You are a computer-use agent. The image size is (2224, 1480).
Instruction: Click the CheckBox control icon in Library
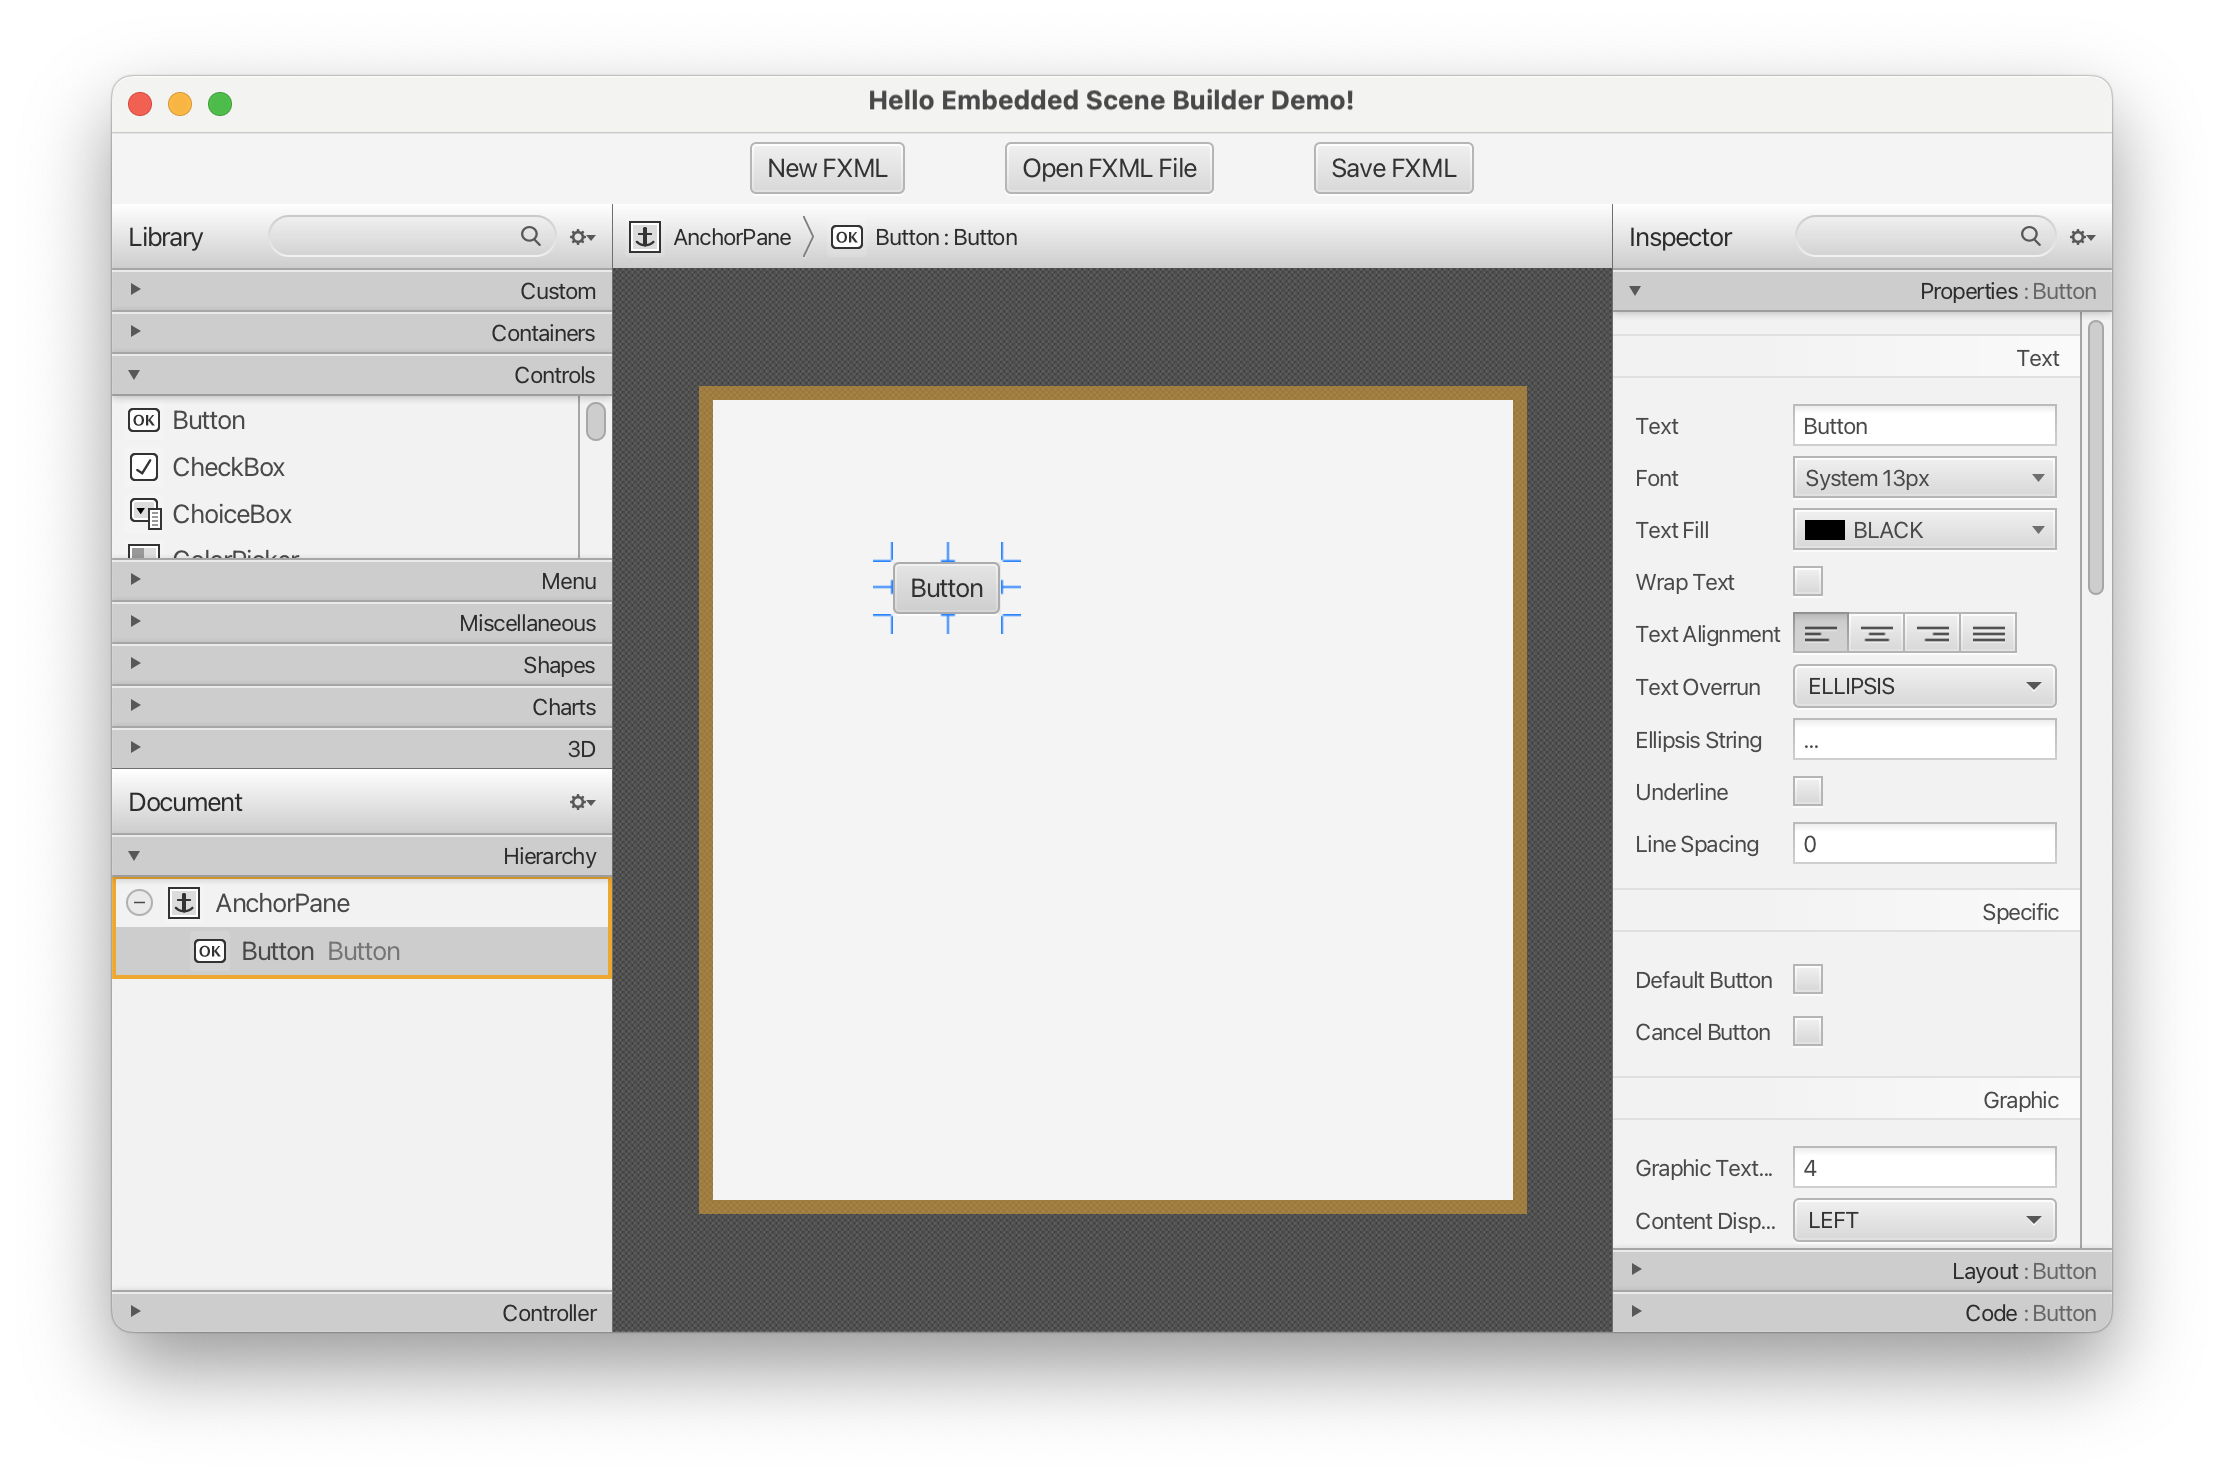point(145,467)
